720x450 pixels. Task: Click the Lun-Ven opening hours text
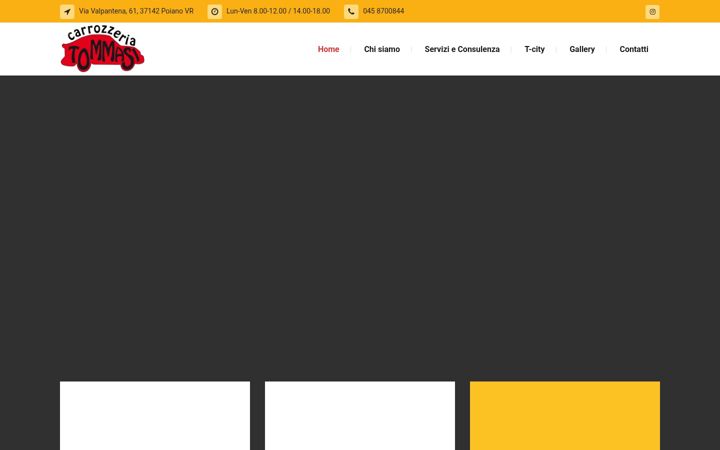pos(278,11)
